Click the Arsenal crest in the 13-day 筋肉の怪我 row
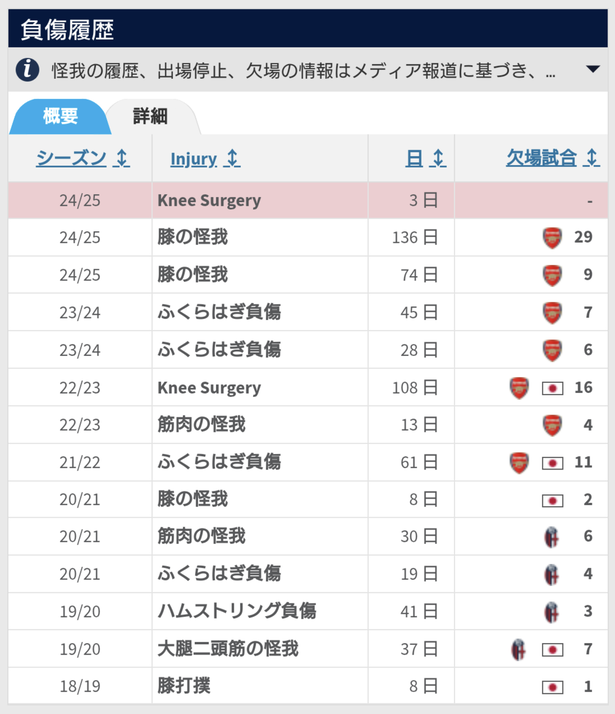The width and height of the screenshot is (615, 714). (552, 425)
